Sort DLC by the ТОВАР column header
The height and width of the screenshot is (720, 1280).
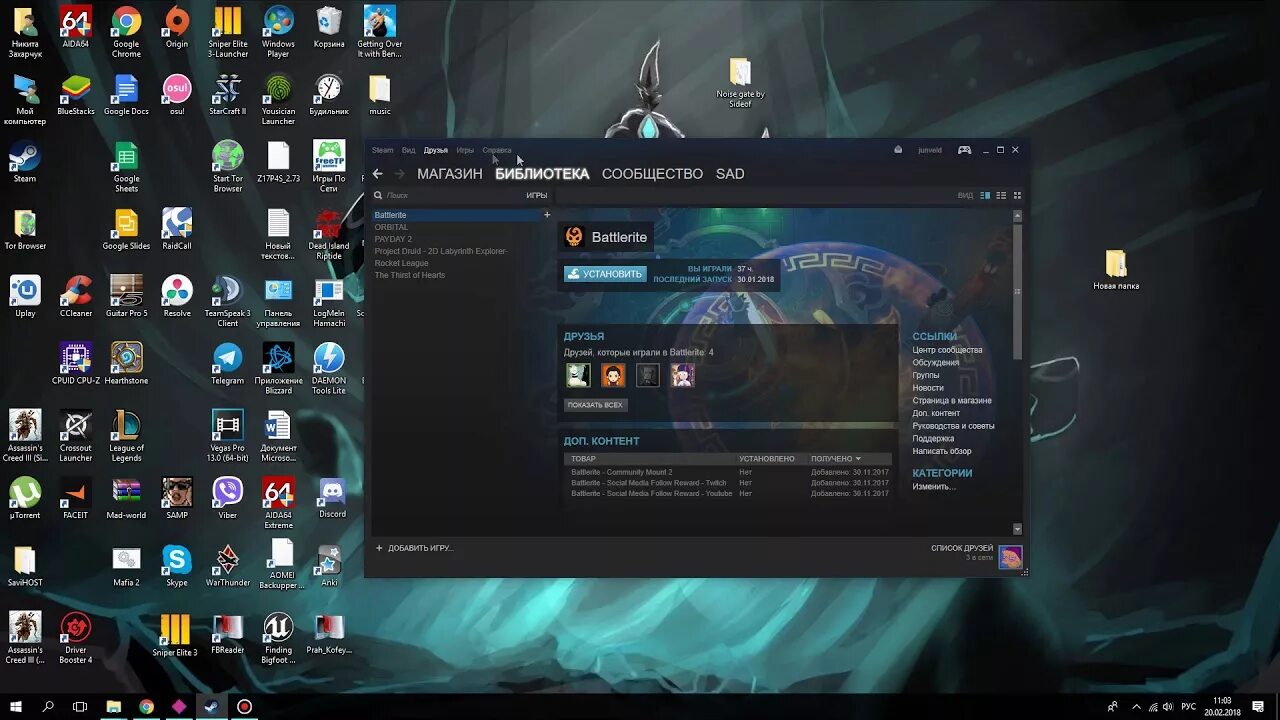[584, 459]
